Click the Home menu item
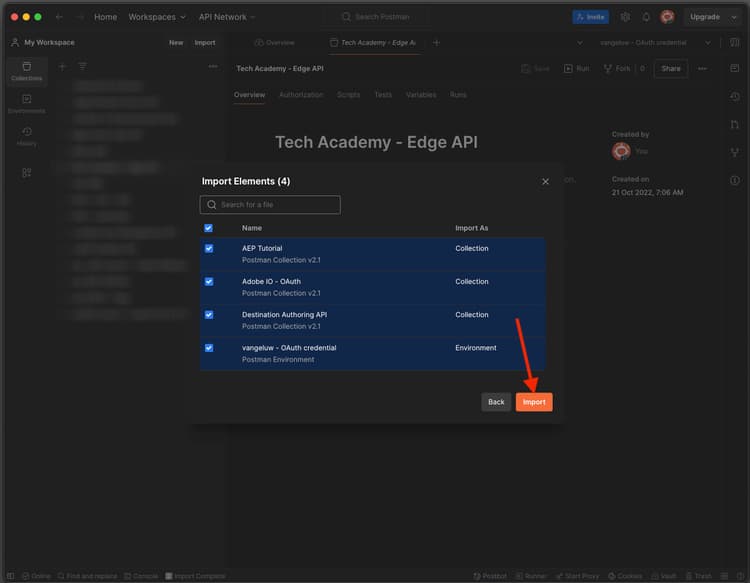 [106, 17]
